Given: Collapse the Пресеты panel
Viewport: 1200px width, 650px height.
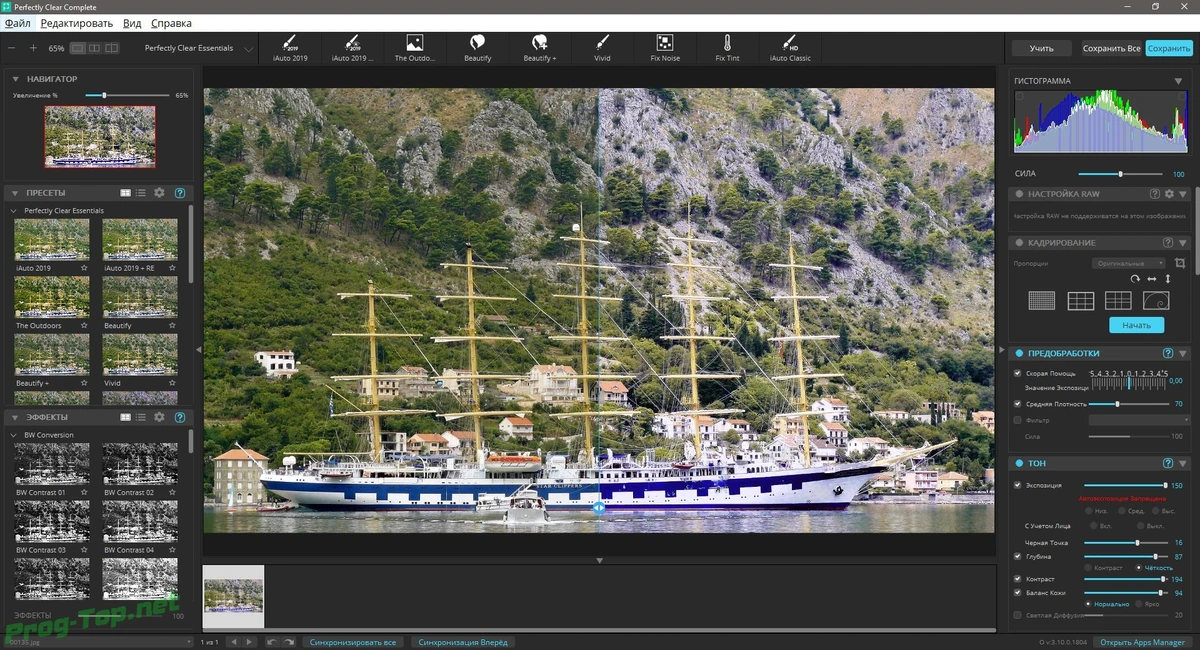Looking at the screenshot, I should (x=17, y=192).
